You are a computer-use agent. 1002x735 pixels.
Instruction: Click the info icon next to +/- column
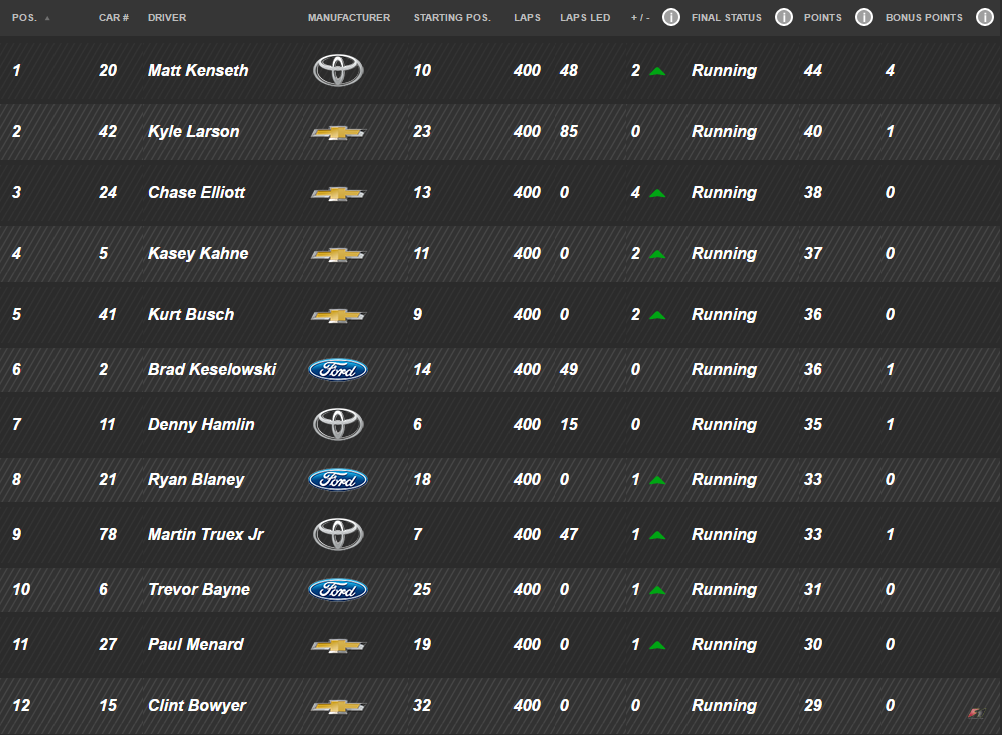[671, 17]
